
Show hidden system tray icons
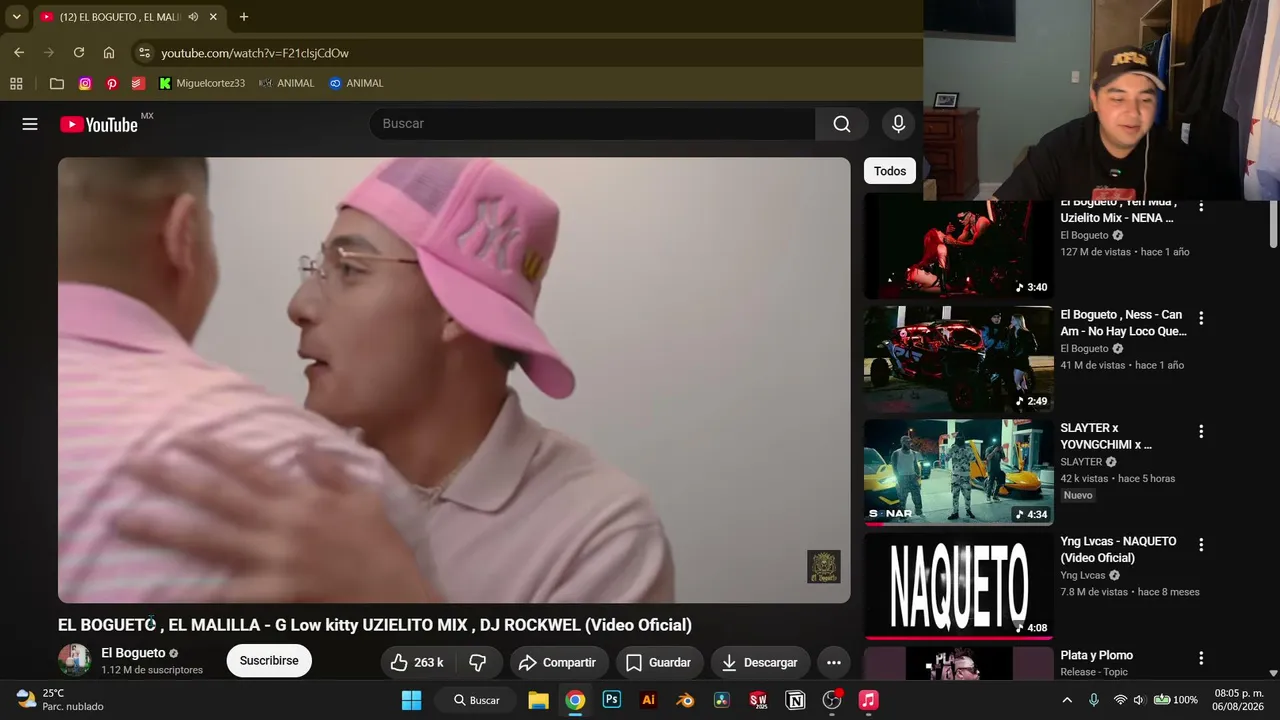(1067, 700)
